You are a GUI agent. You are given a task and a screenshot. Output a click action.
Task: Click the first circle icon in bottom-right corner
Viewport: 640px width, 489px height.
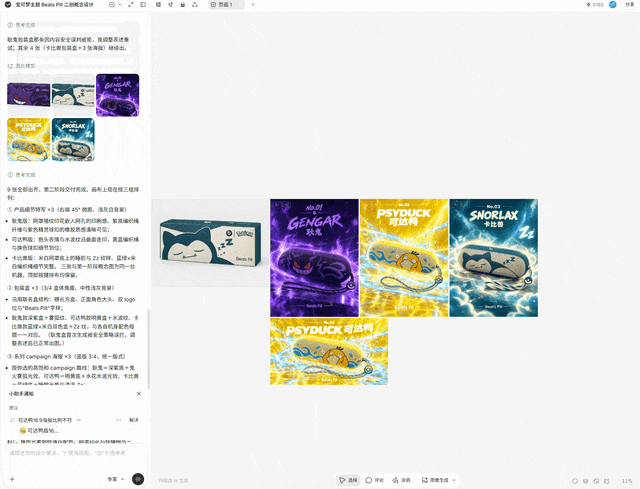pyautogui.click(x=575, y=481)
